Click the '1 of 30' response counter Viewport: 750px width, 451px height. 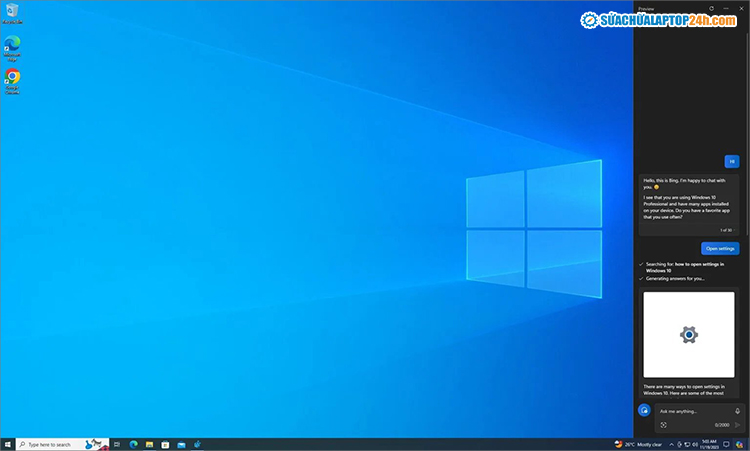click(726, 230)
